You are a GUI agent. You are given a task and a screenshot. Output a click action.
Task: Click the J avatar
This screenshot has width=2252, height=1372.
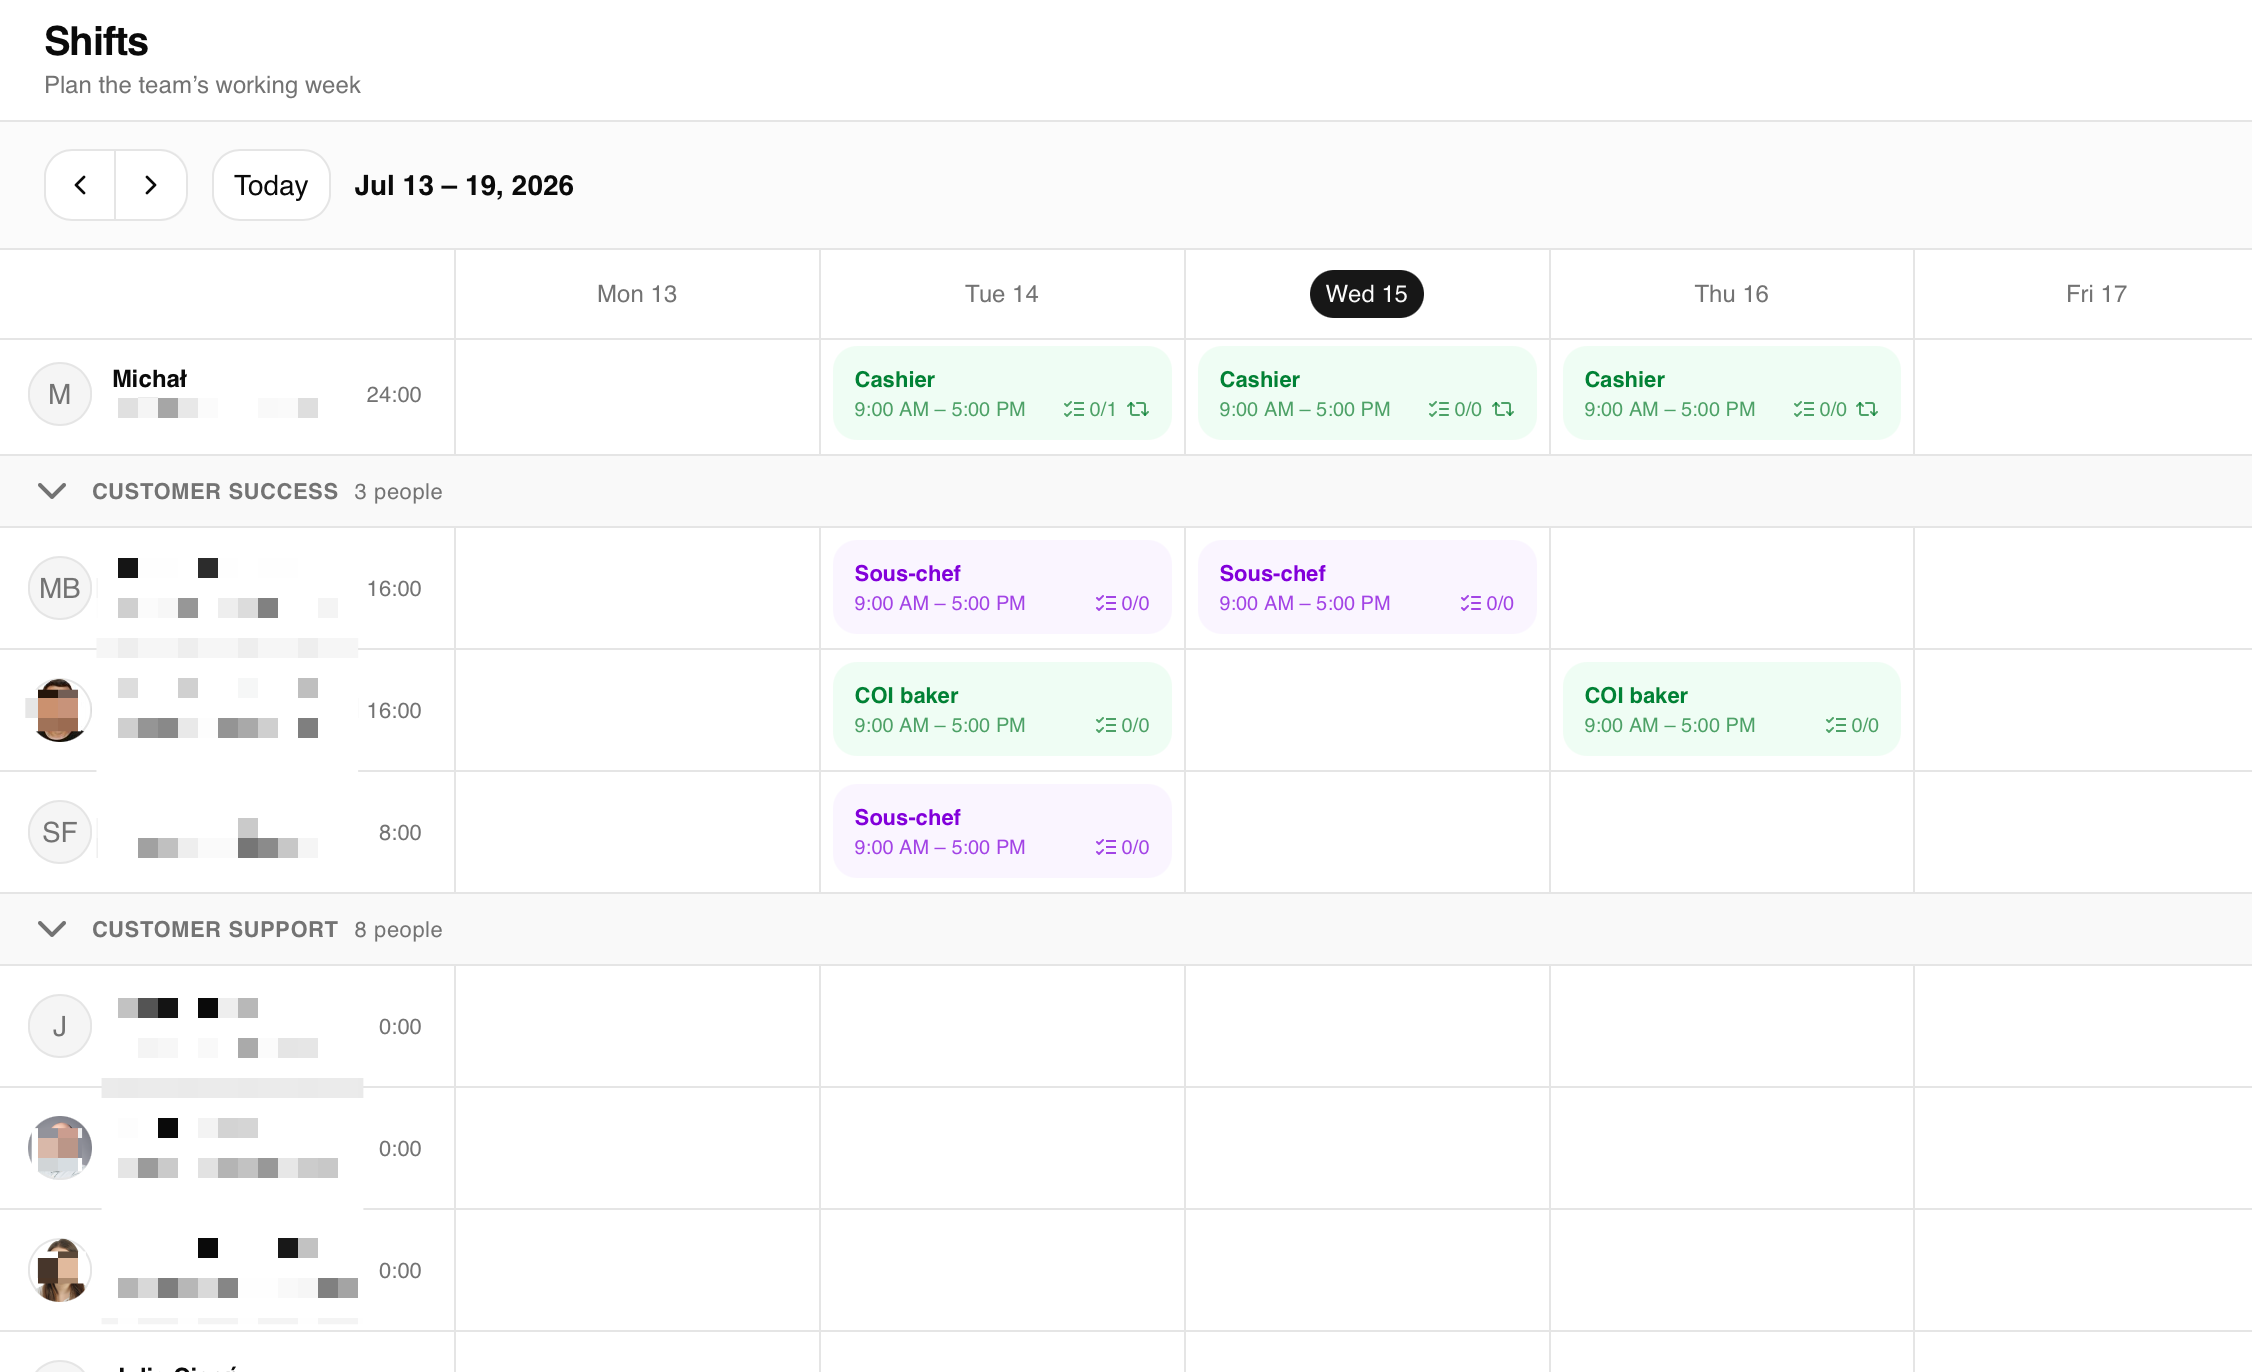tap(60, 1026)
